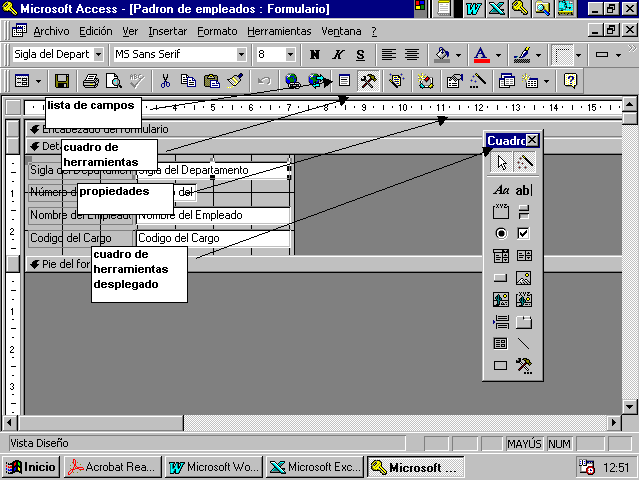The width and height of the screenshot is (639, 480).
Task: Toggle the Toolbox hammer icon in toolbar
Action: click(x=368, y=81)
